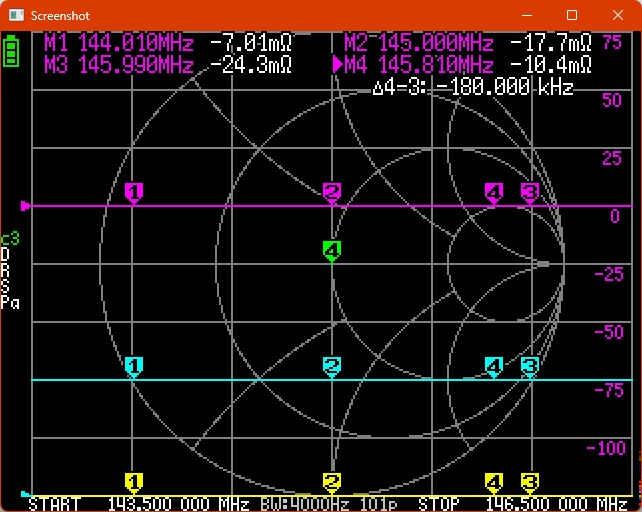Select magenta marker 3 on the trace
Viewport: 642px width, 512px height.
pos(530,192)
